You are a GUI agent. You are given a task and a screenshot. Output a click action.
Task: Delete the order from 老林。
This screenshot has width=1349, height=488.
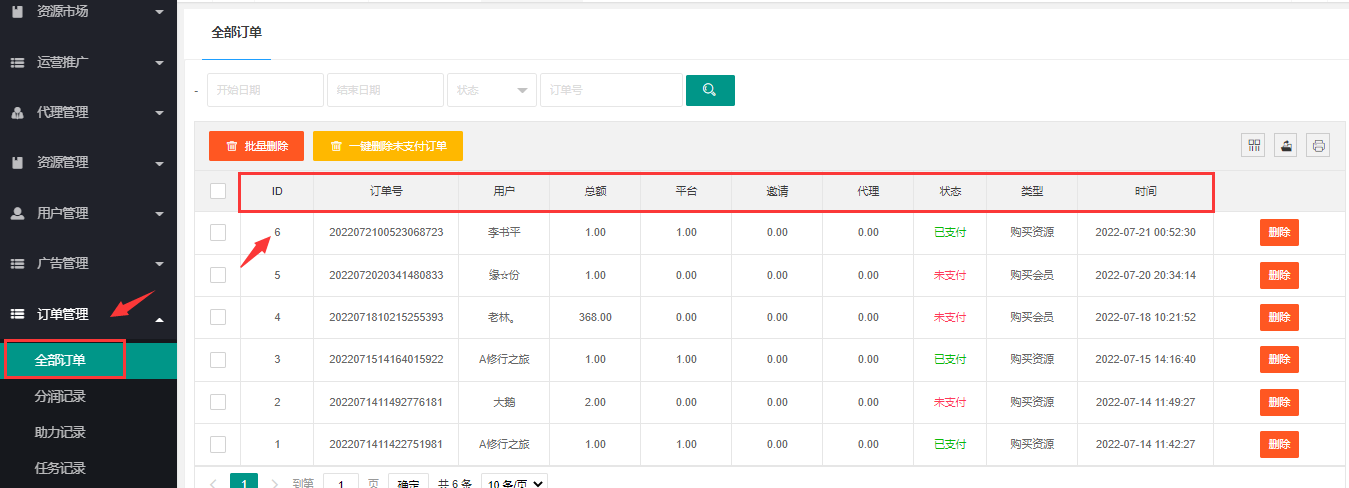click(x=1279, y=317)
